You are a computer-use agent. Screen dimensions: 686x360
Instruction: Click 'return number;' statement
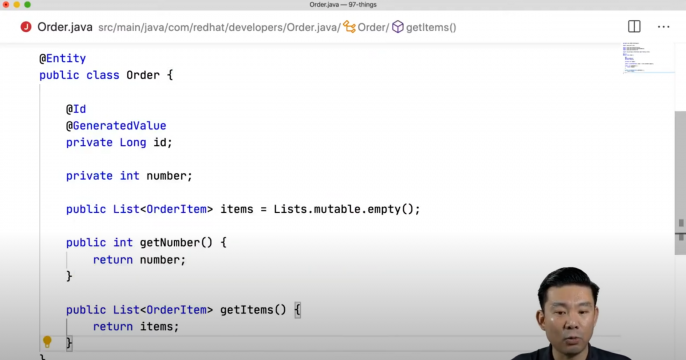coord(139,260)
